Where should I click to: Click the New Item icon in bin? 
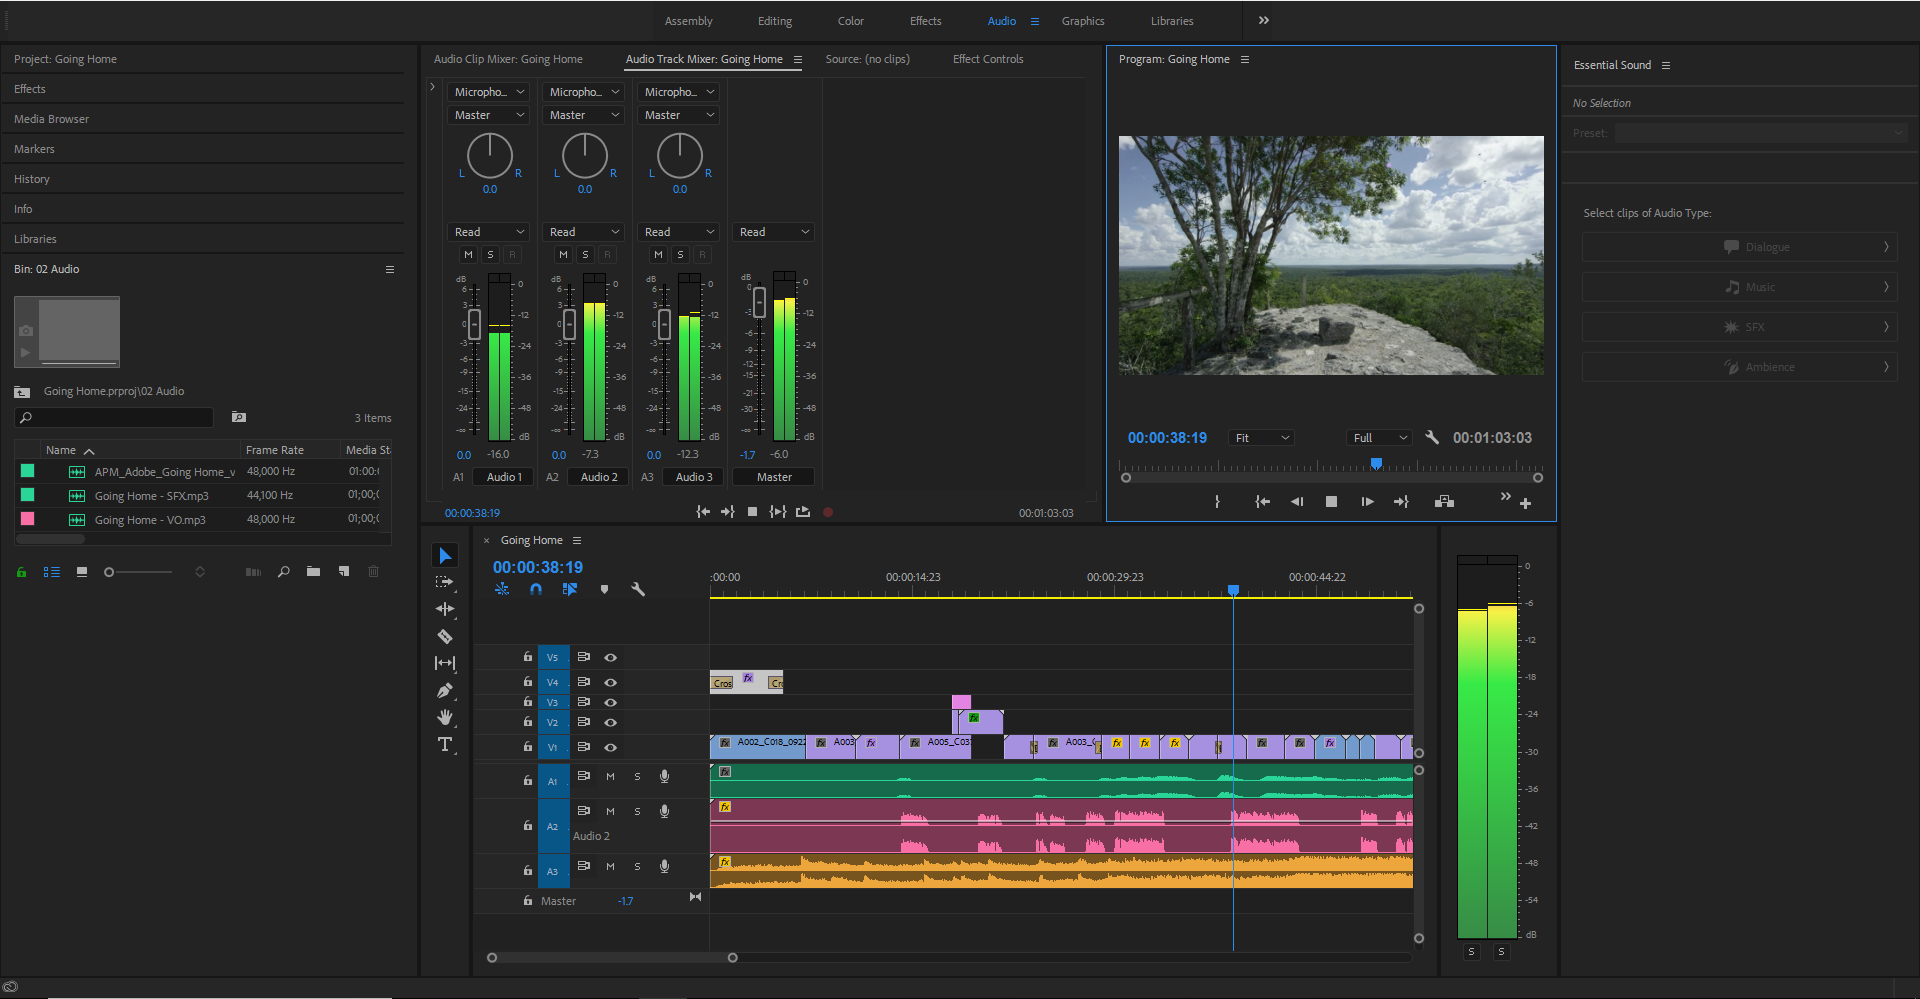click(x=344, y=572)
